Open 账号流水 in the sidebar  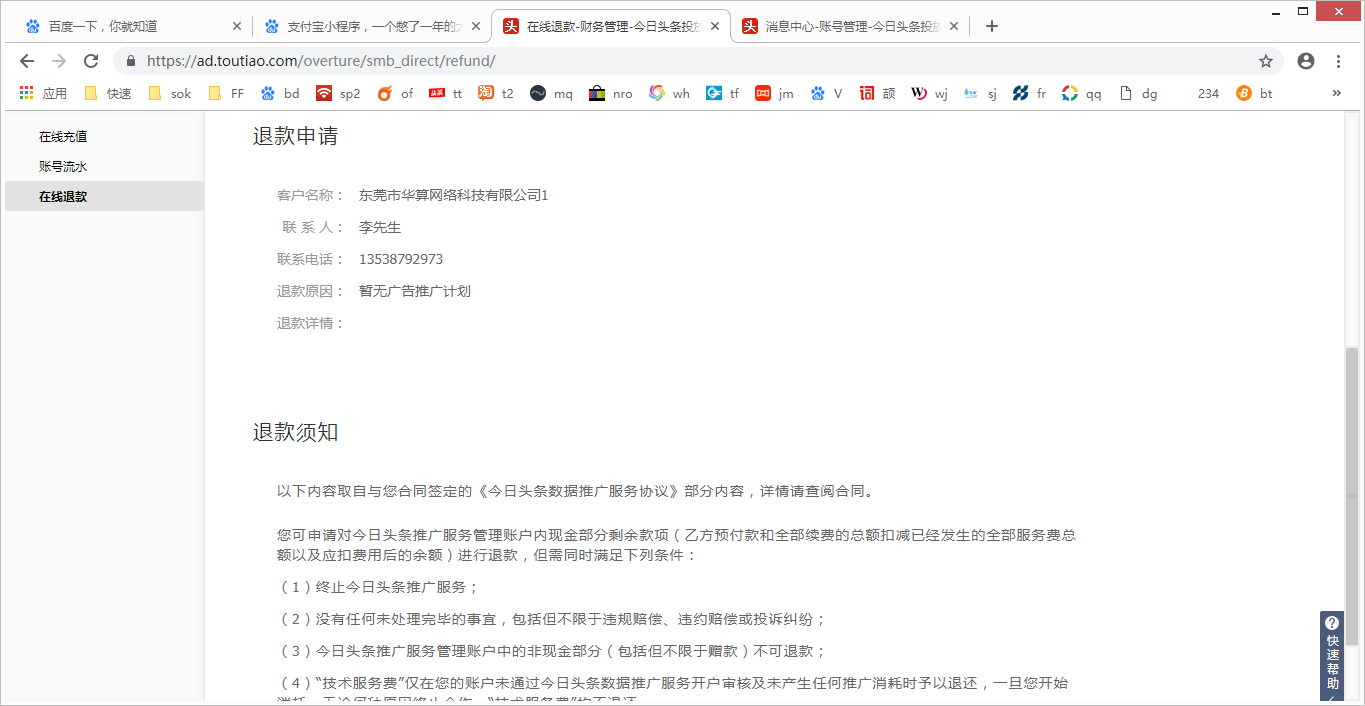point(63,167)
